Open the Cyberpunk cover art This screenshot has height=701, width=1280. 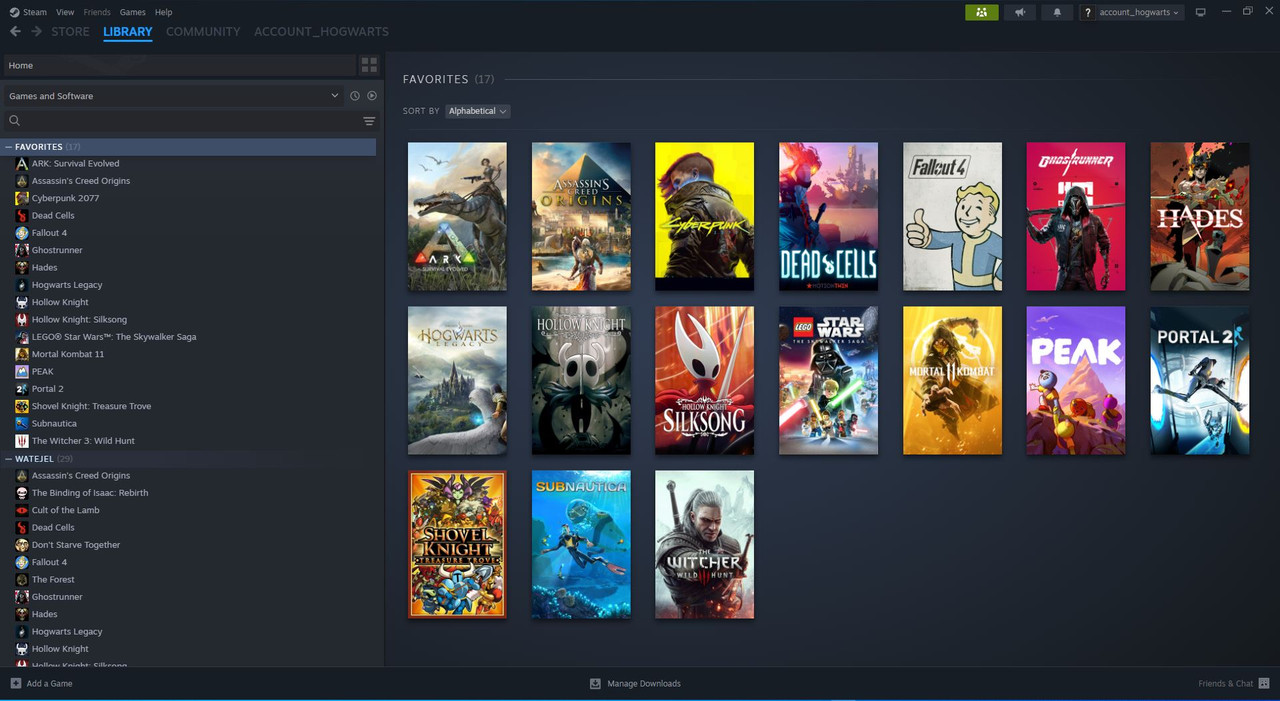point(705,216)
